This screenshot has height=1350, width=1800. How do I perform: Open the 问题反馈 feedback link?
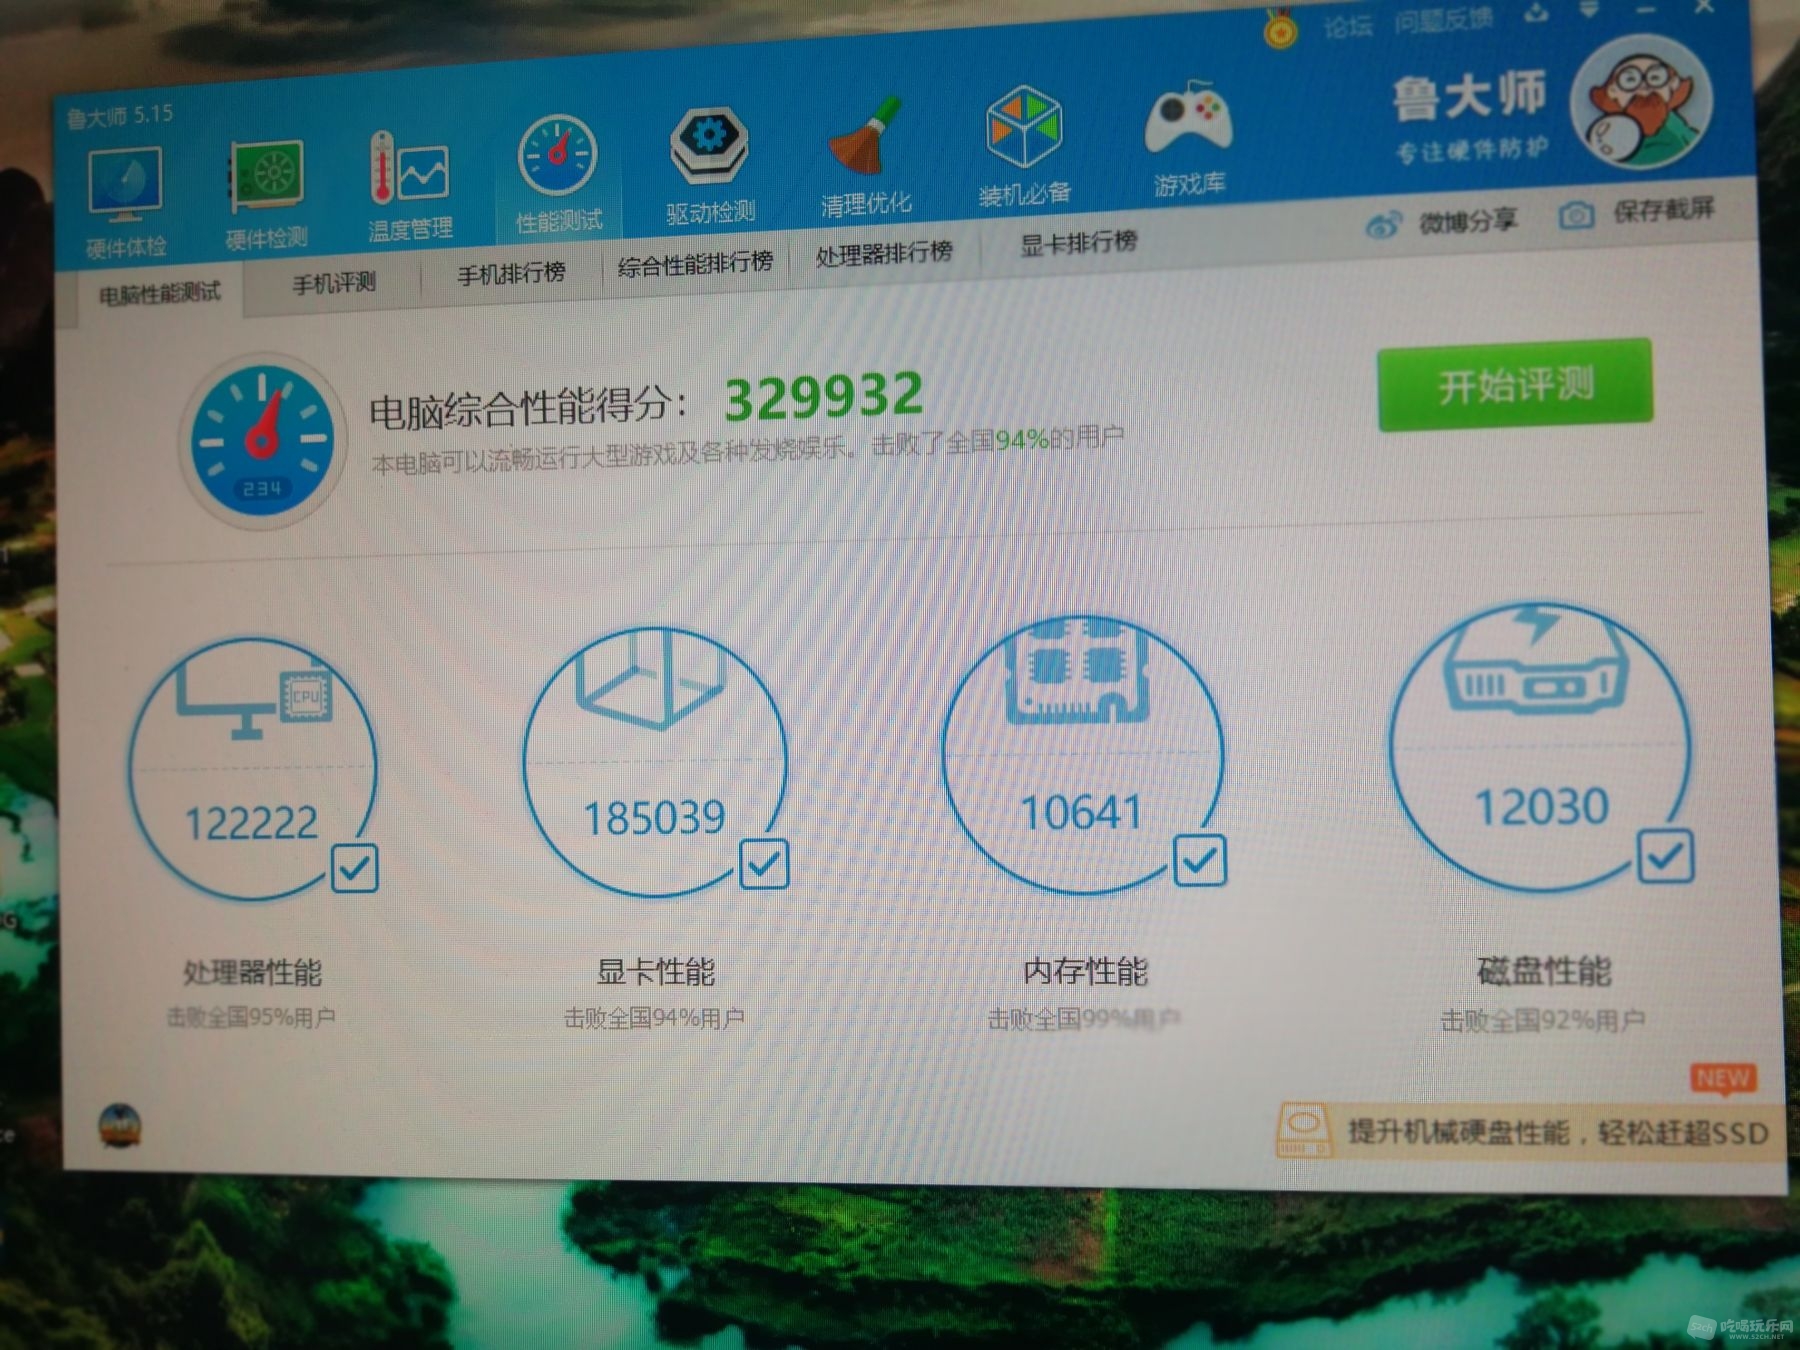(1443, 20)
